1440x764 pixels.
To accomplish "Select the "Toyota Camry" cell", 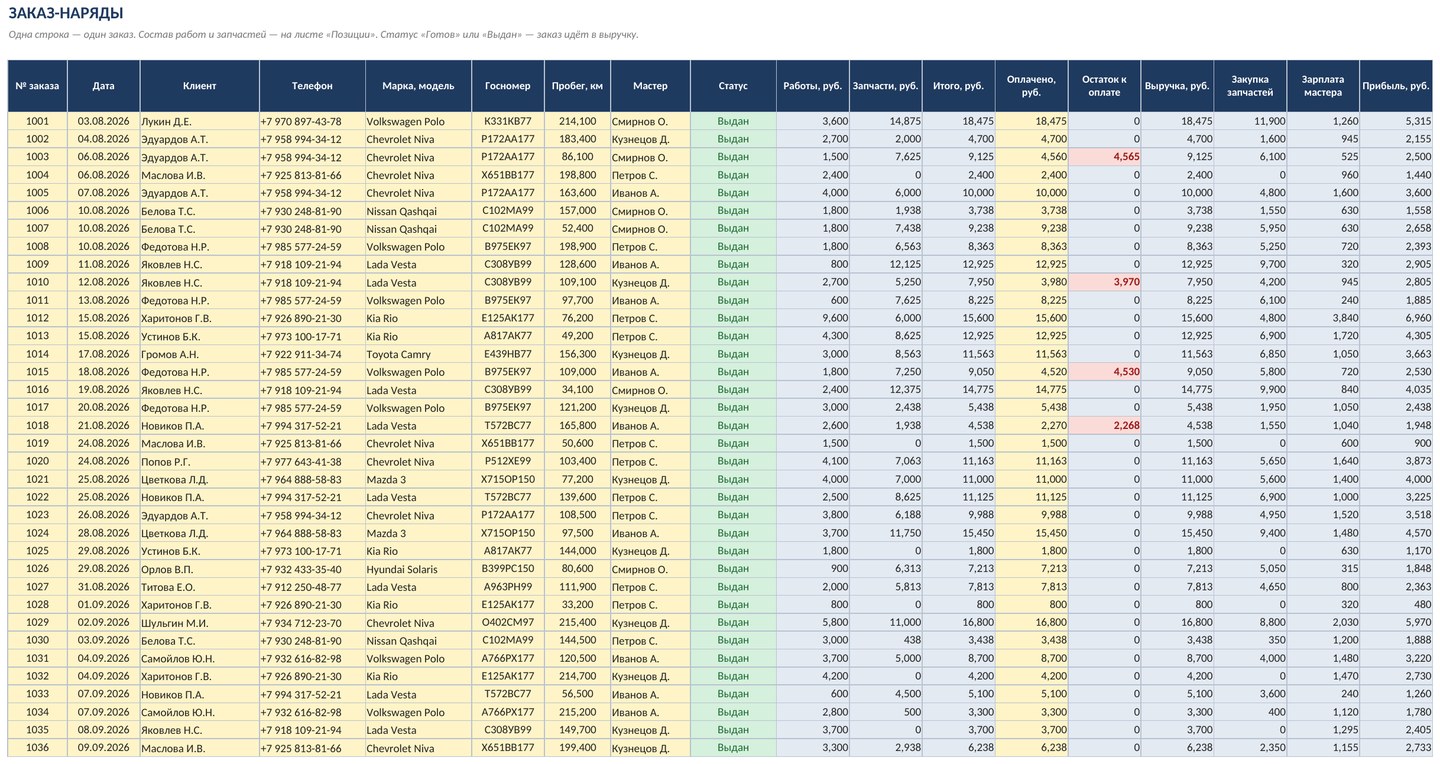I will [x=418, y=354].
